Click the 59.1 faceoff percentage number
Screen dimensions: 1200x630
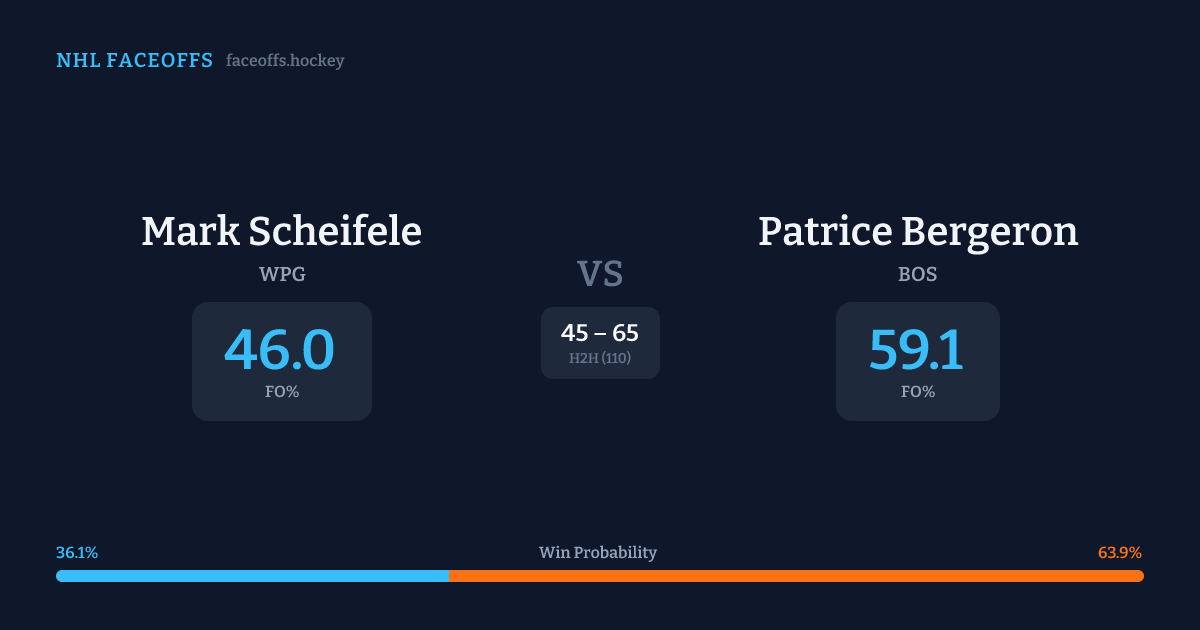tap(916, 350)
